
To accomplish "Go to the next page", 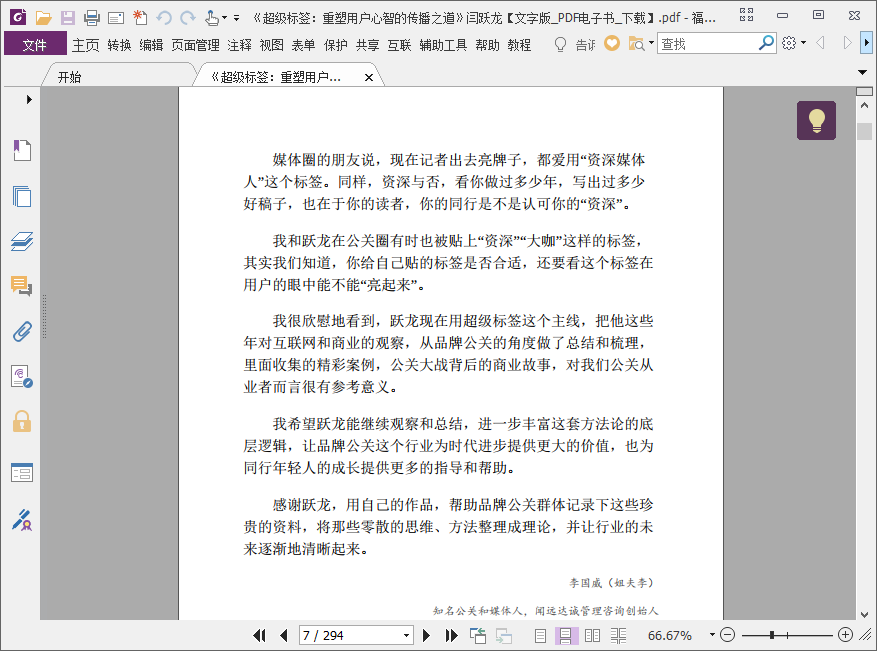I will [x=426, y=635].
